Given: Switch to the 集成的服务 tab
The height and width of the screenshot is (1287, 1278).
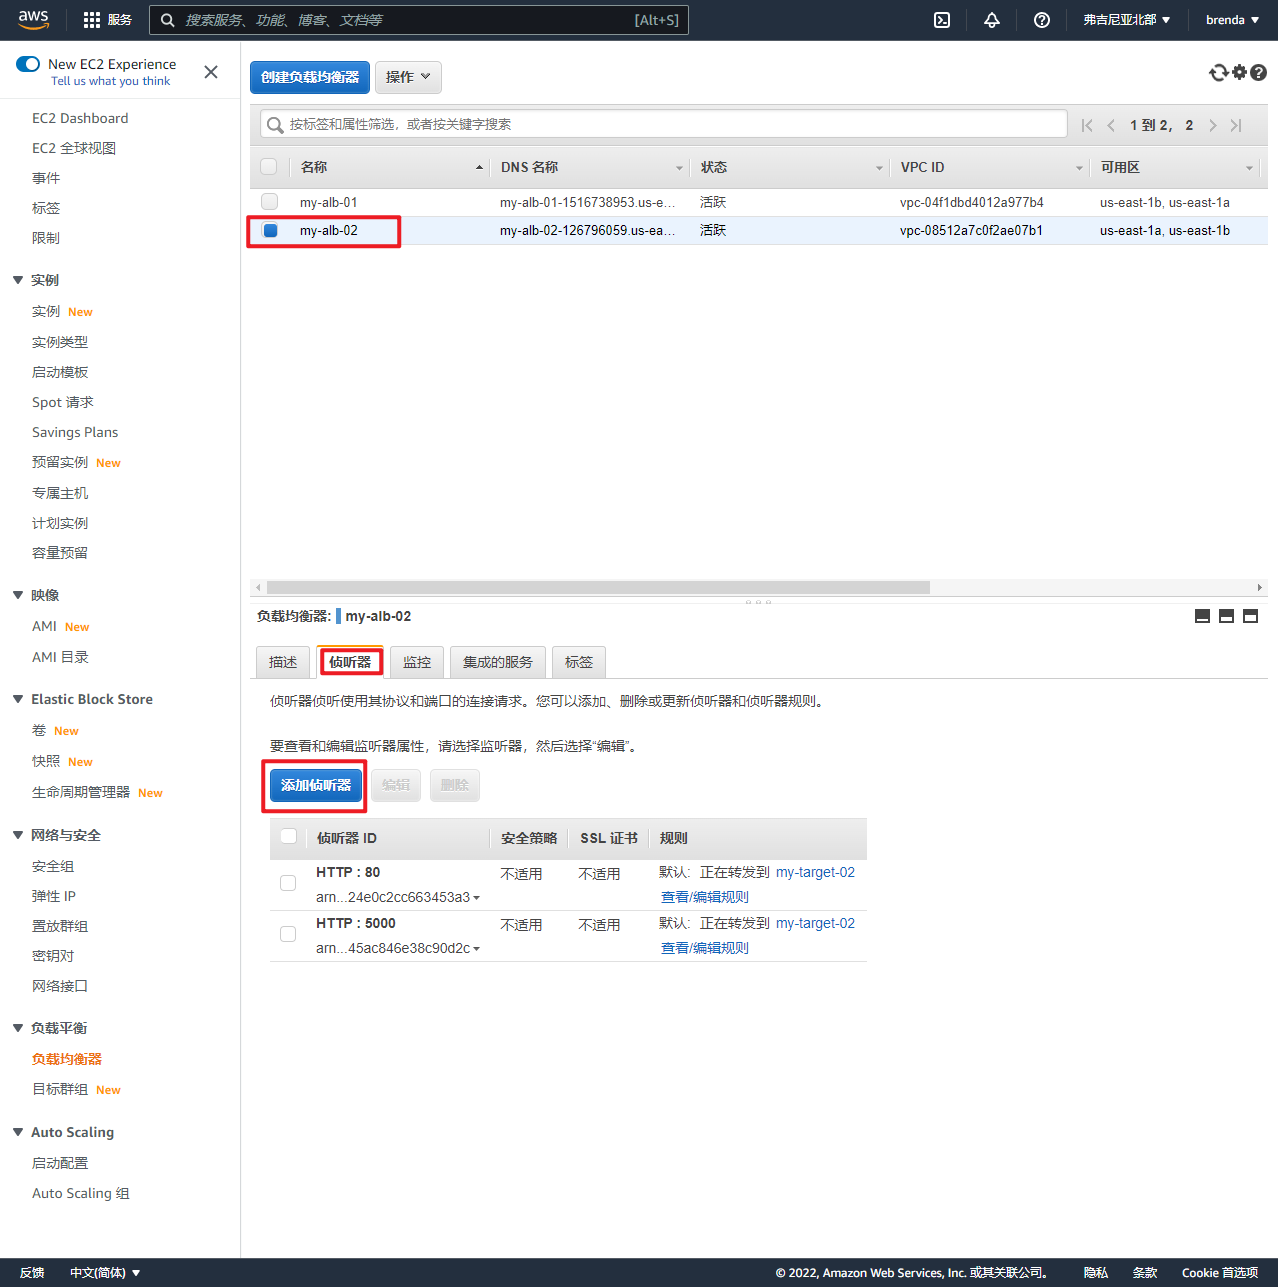Looking at the screenshot, I should point(498,662).
